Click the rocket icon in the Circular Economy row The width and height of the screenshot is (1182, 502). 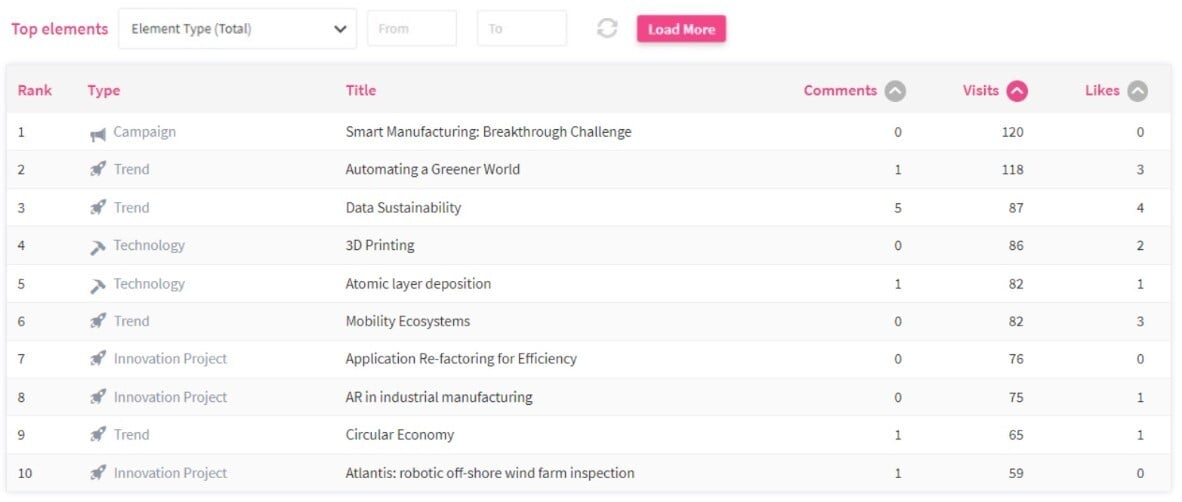97,435
